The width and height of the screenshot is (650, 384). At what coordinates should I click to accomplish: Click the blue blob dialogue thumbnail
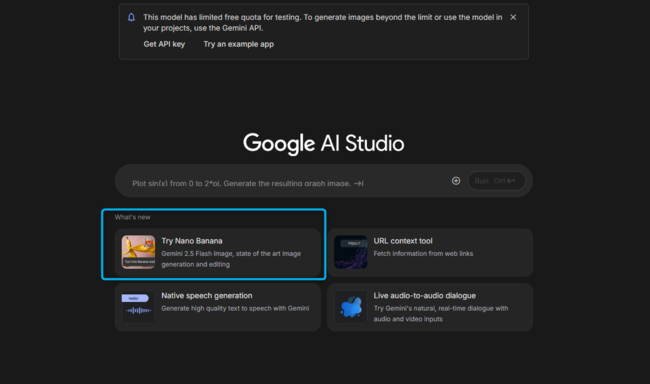pos(351,307)
